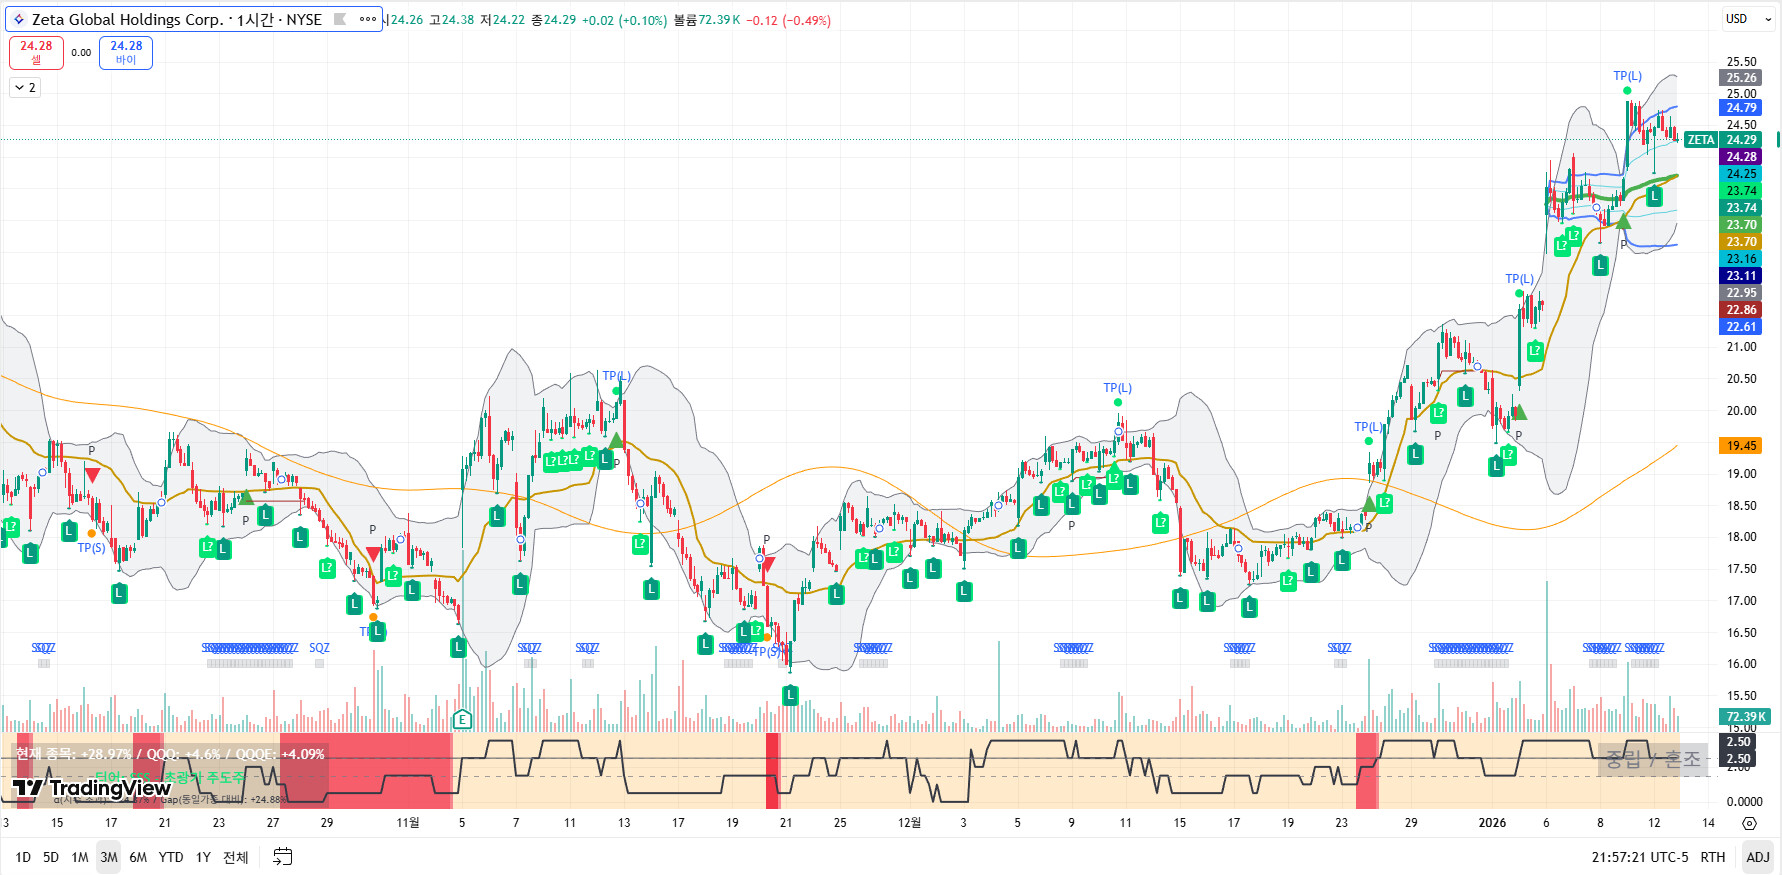
Task: Click the 25.26 gray price label
Action: coord(1741,78)
